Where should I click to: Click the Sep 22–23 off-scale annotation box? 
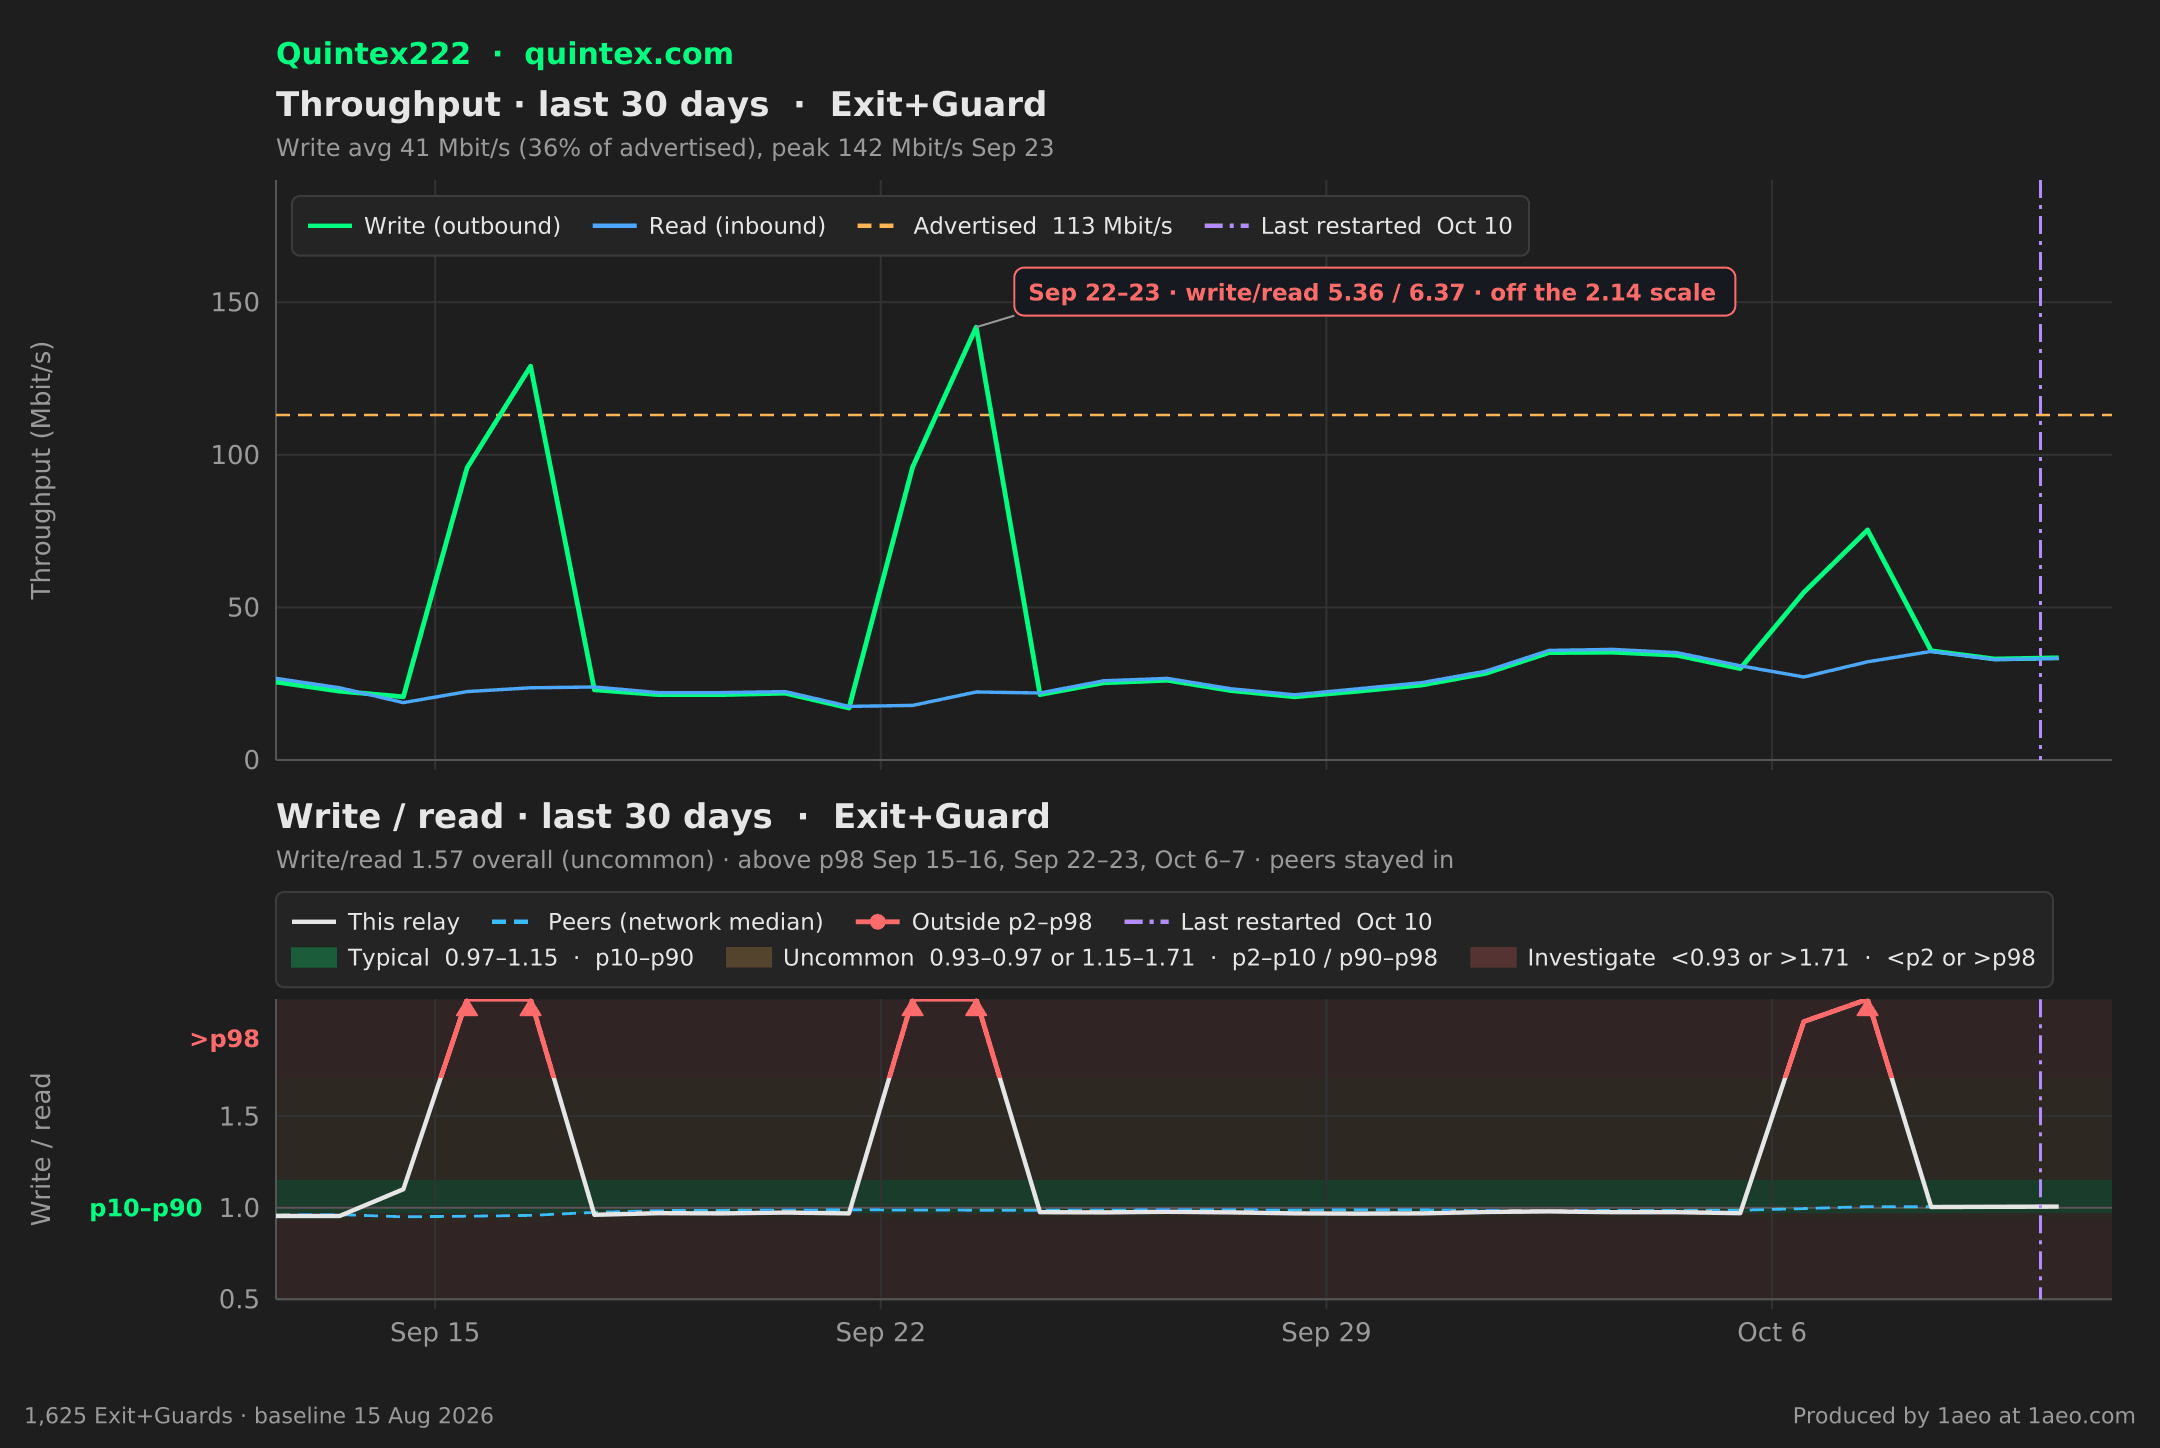1374,292
